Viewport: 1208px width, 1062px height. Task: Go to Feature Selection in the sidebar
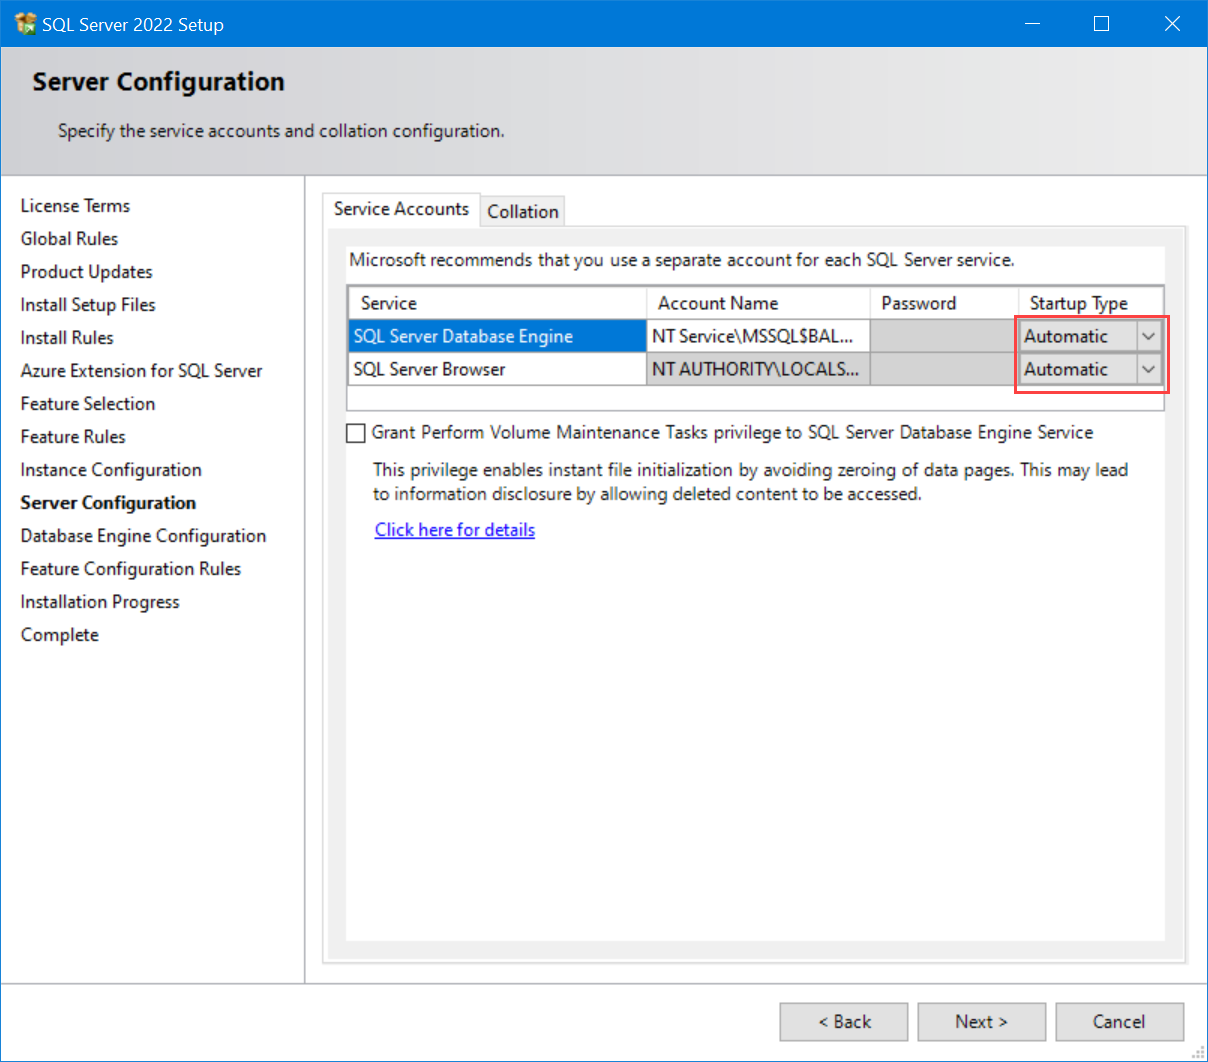(87, 403)
